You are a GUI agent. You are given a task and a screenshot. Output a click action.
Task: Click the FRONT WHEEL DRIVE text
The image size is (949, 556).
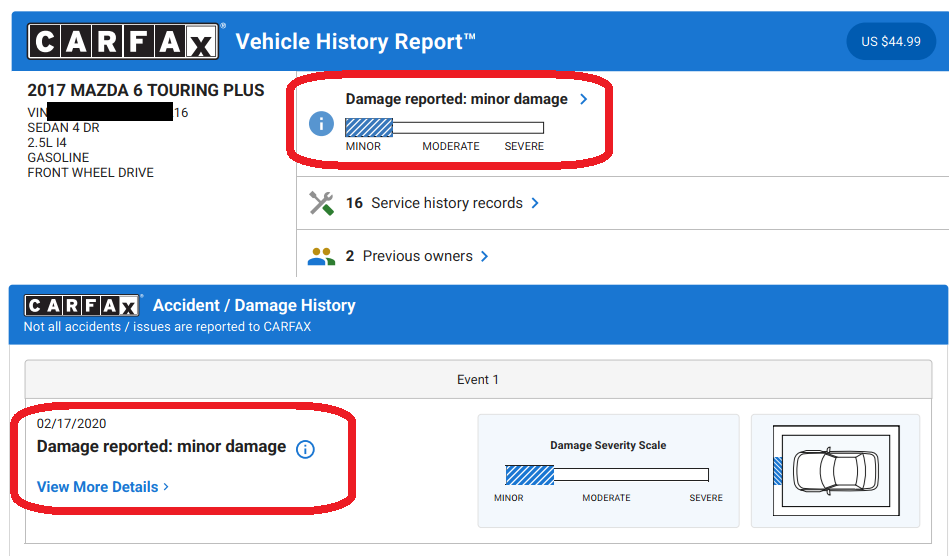[91, 173]
